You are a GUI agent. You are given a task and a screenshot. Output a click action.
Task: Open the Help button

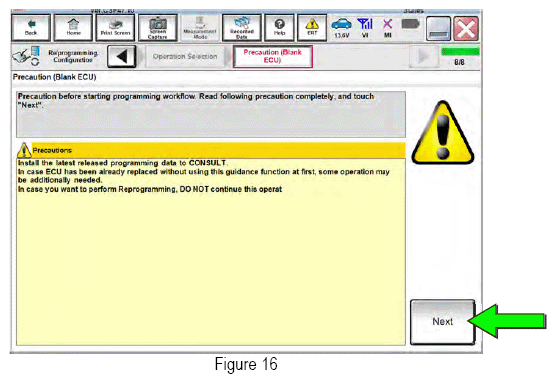(x=279, y=28)
